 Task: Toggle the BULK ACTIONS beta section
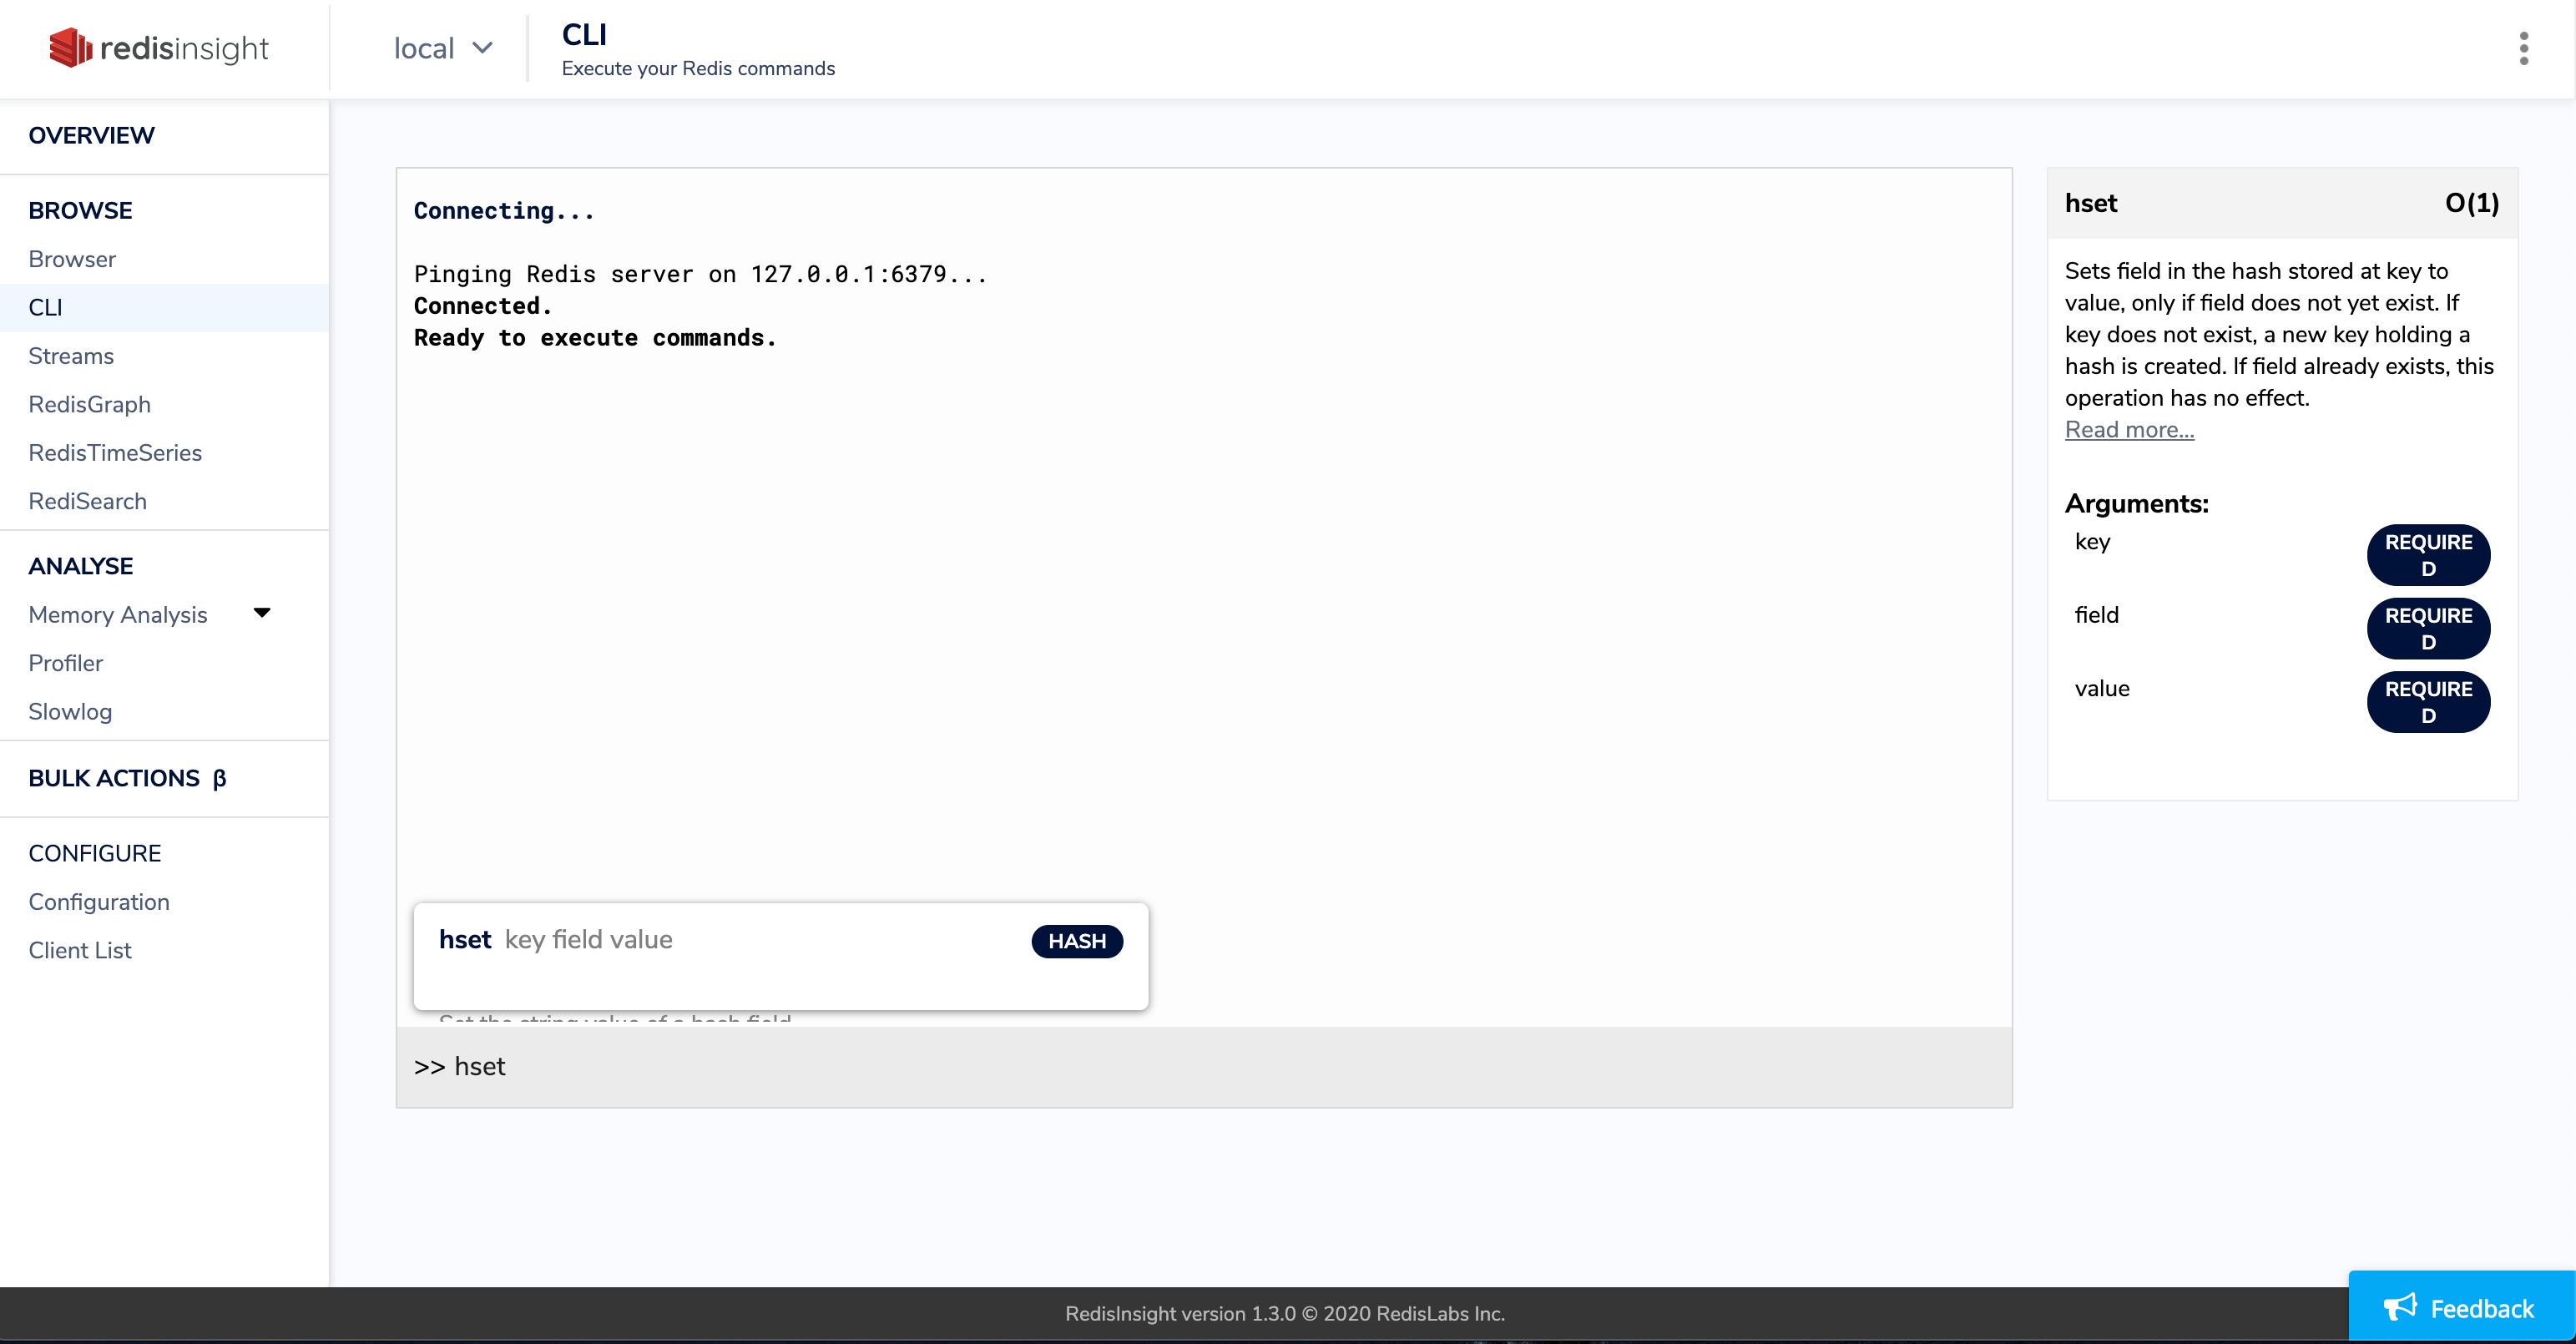coord(124,779)
